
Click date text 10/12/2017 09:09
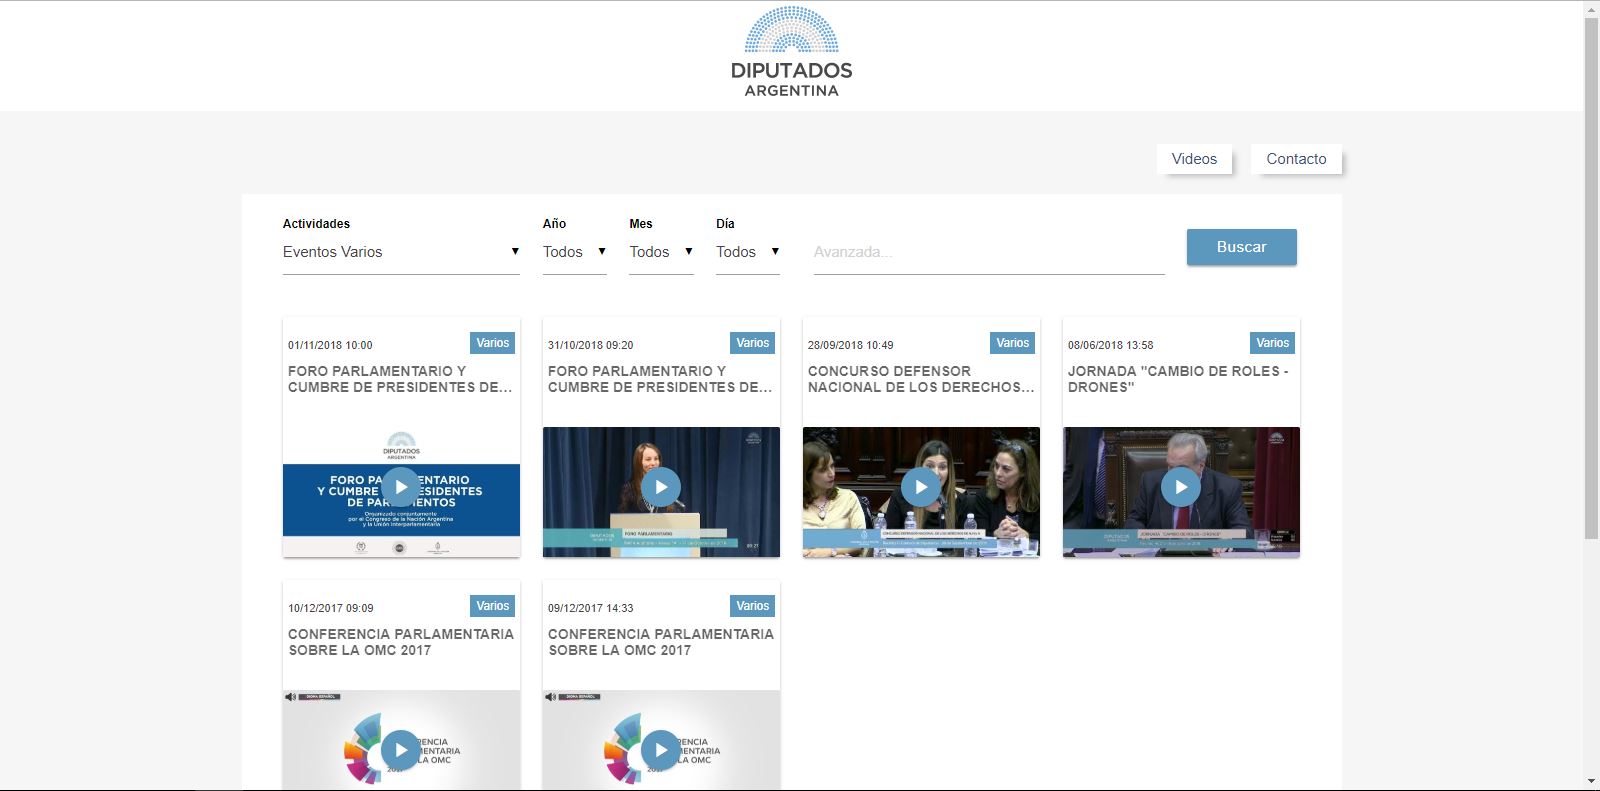point(330,608)
